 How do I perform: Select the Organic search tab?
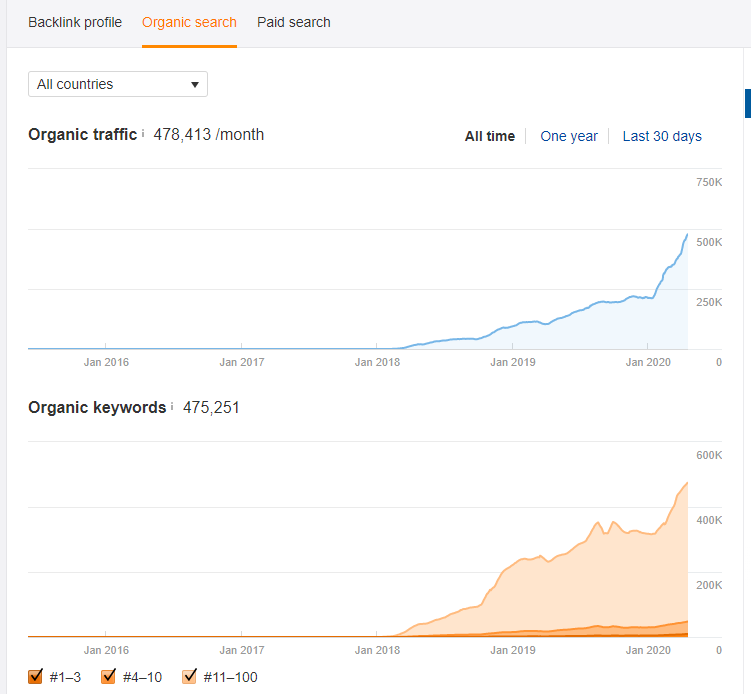189,22
